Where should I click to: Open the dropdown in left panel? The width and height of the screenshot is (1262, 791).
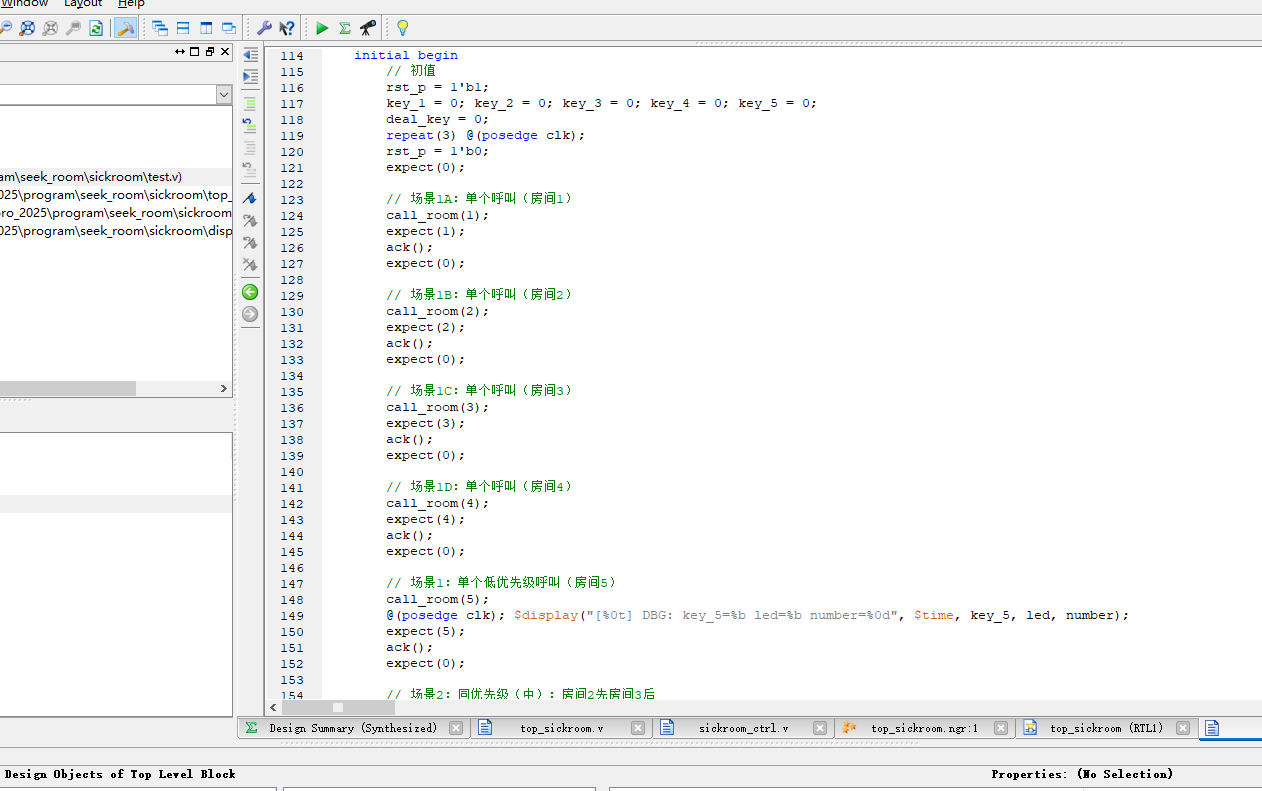pyautogui.click(x=223, y=94)
